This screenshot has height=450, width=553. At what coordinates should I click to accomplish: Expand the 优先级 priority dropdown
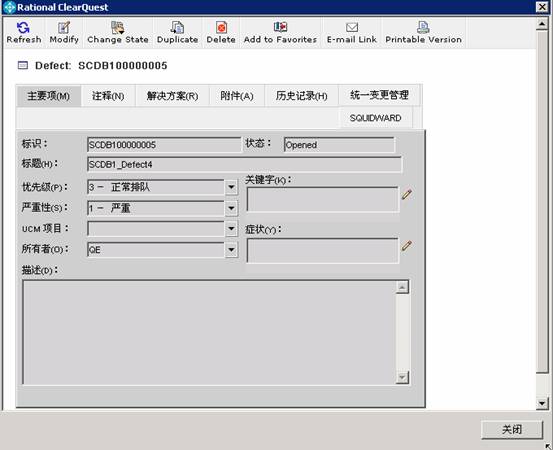[231, 187]
